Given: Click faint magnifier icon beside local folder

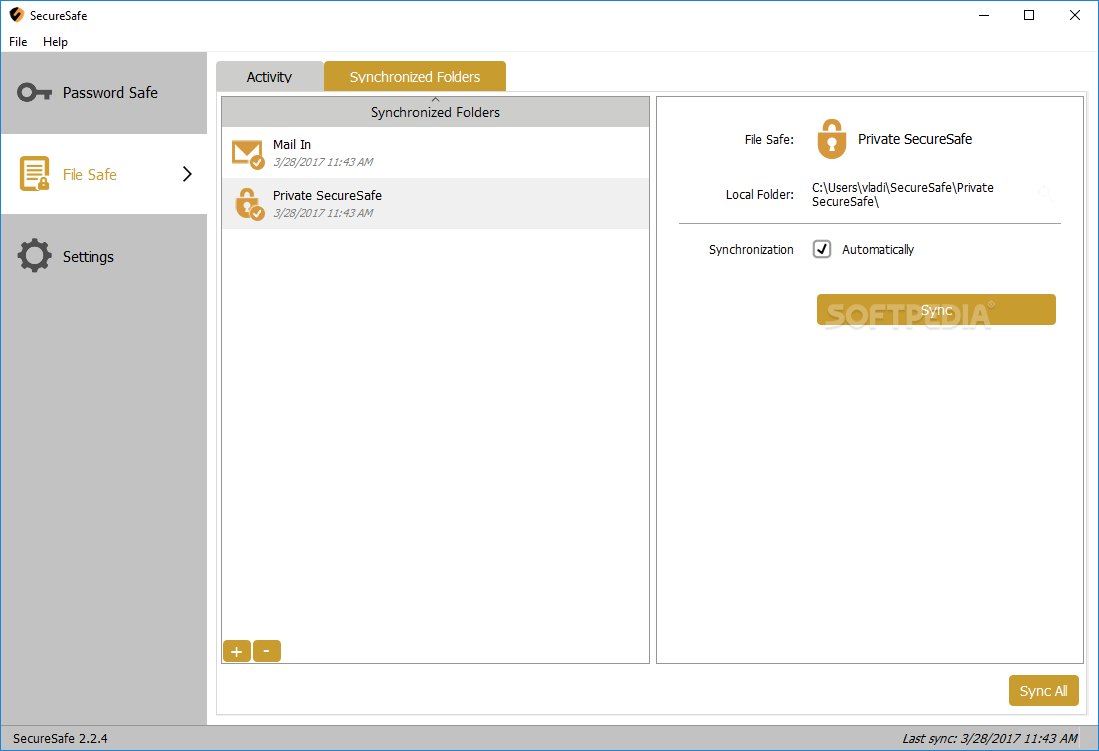Looking at the screenshot, I should click(1045, 194).
